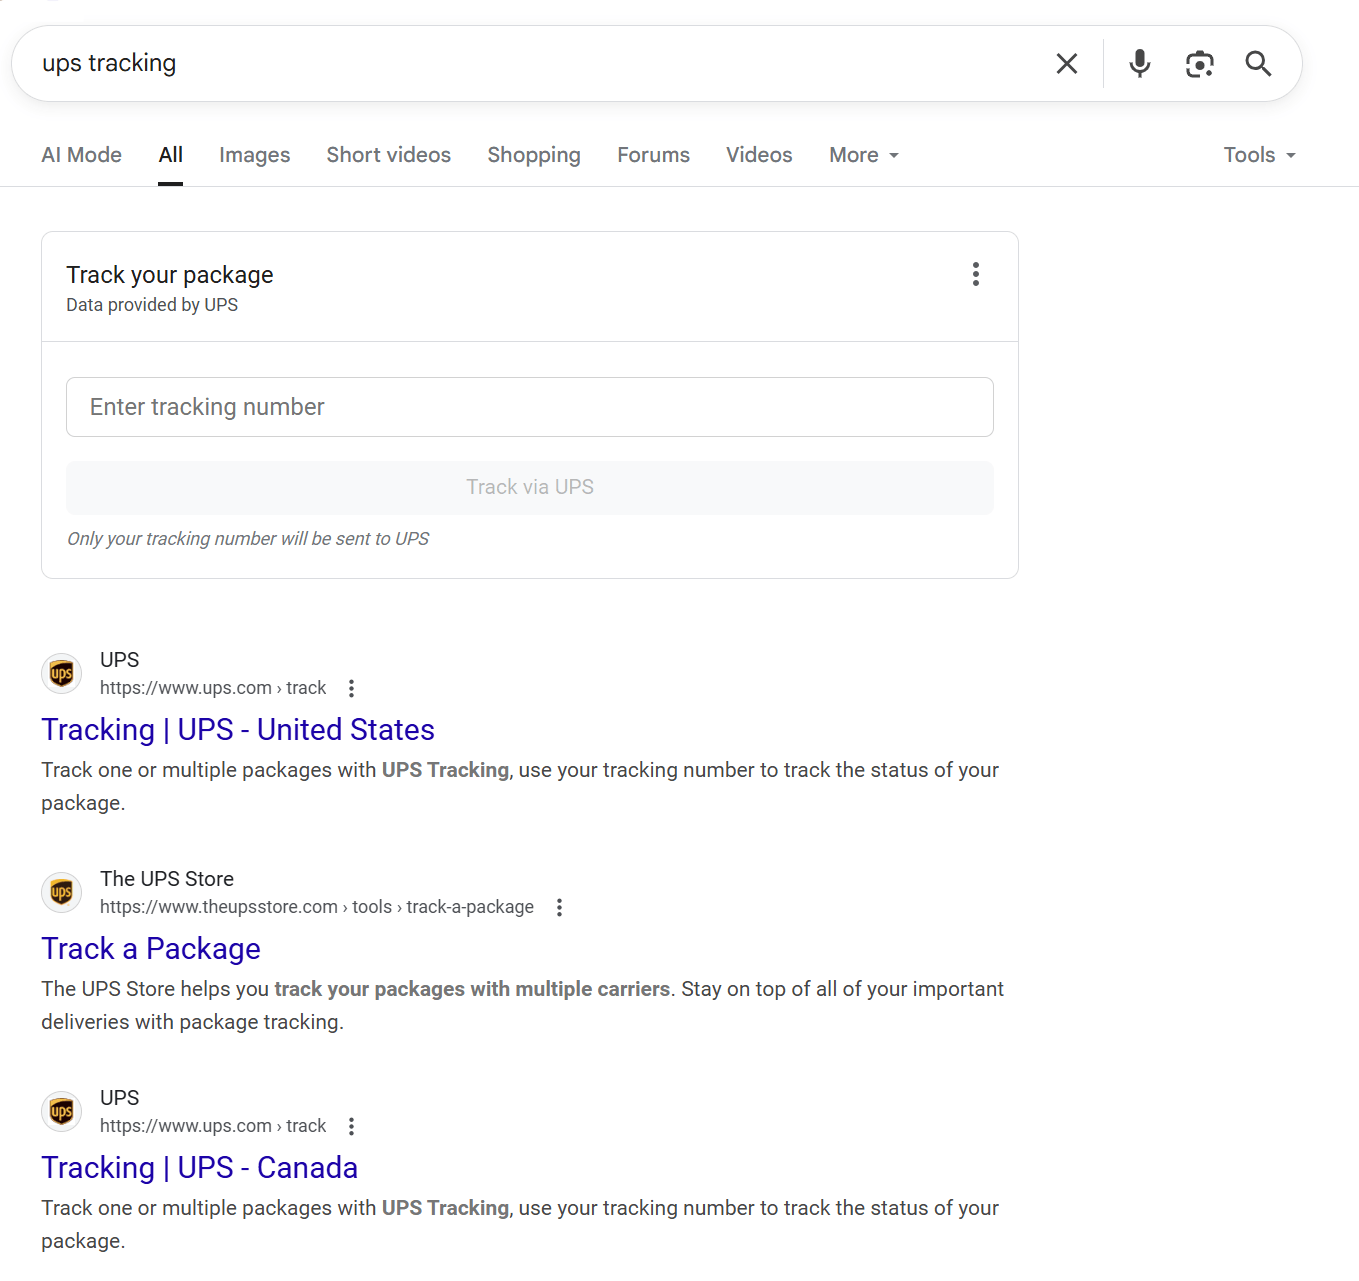Click the theupsstore.com track-a-package URL
This screenshot has height=1281, width=1359.
click(317, 907)
